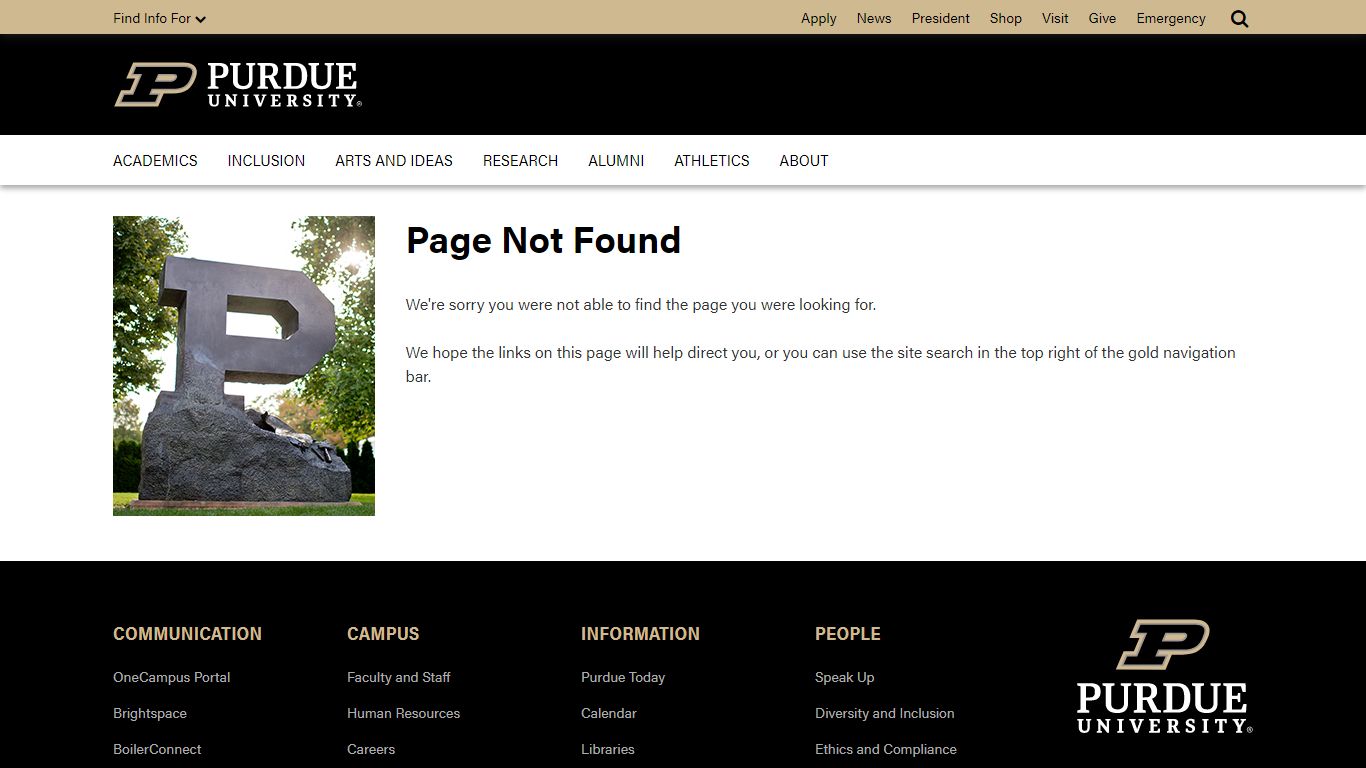Select the About menu item
The height and width of the screenshot is (768, 1366).
(804, 160)
